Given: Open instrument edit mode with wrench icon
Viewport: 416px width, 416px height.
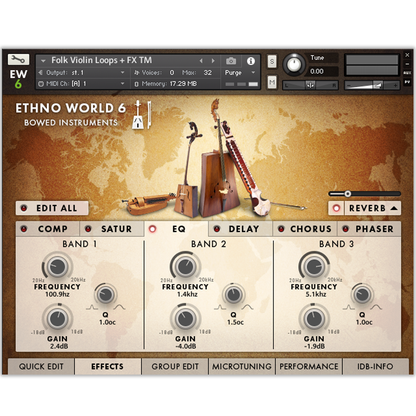Looking at the screenshot, I should pyautogui.click(x=18, y=60).
